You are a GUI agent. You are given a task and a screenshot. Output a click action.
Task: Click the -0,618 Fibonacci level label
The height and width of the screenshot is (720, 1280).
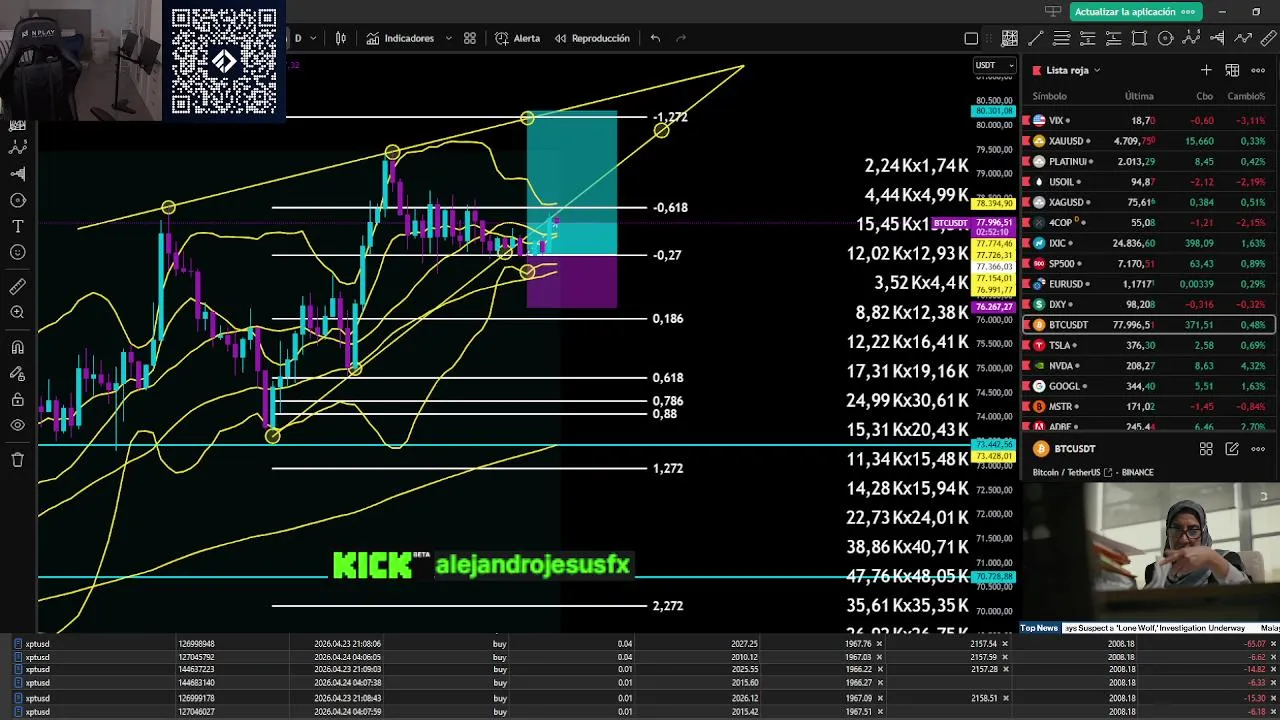click(x=670, y=207)
